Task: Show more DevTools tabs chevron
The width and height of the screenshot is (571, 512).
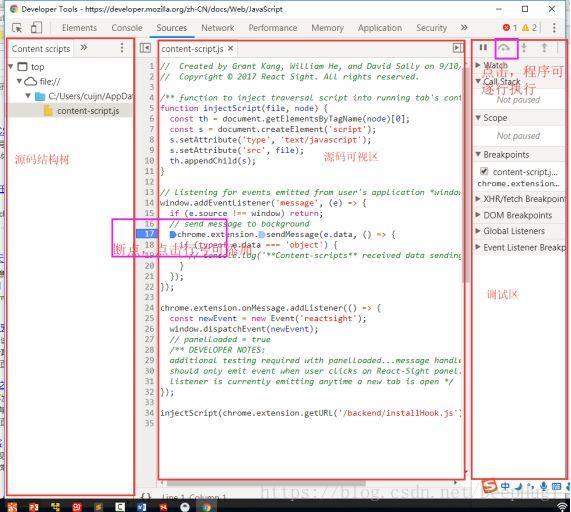Action: pos(464,28)
